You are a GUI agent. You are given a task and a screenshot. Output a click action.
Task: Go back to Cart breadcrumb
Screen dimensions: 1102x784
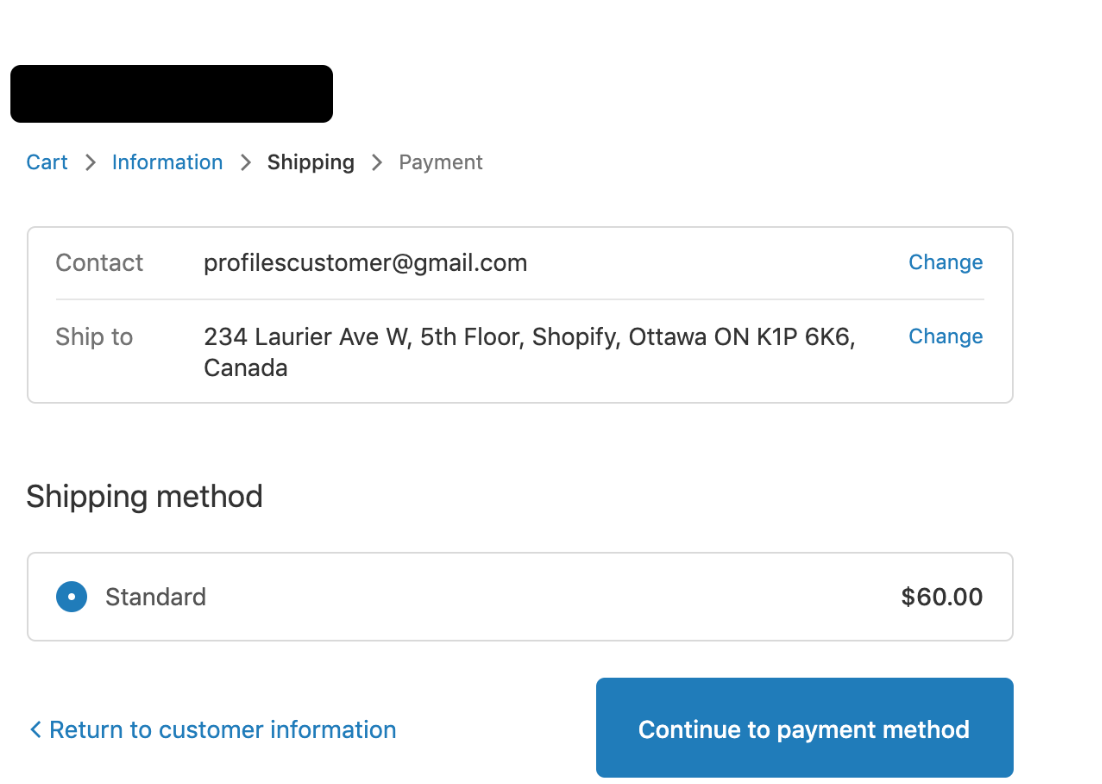pyautogui.click(x=47, y=162)
